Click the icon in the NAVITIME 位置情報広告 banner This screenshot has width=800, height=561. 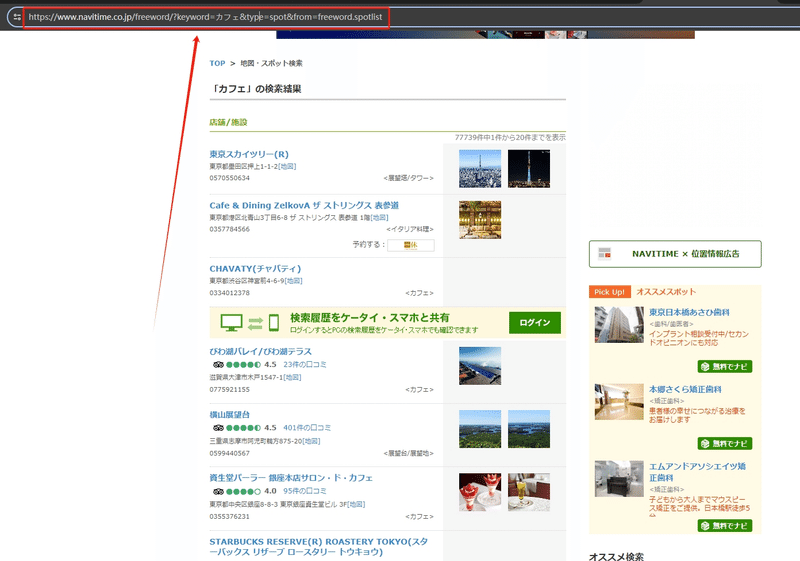click(605, 253)
